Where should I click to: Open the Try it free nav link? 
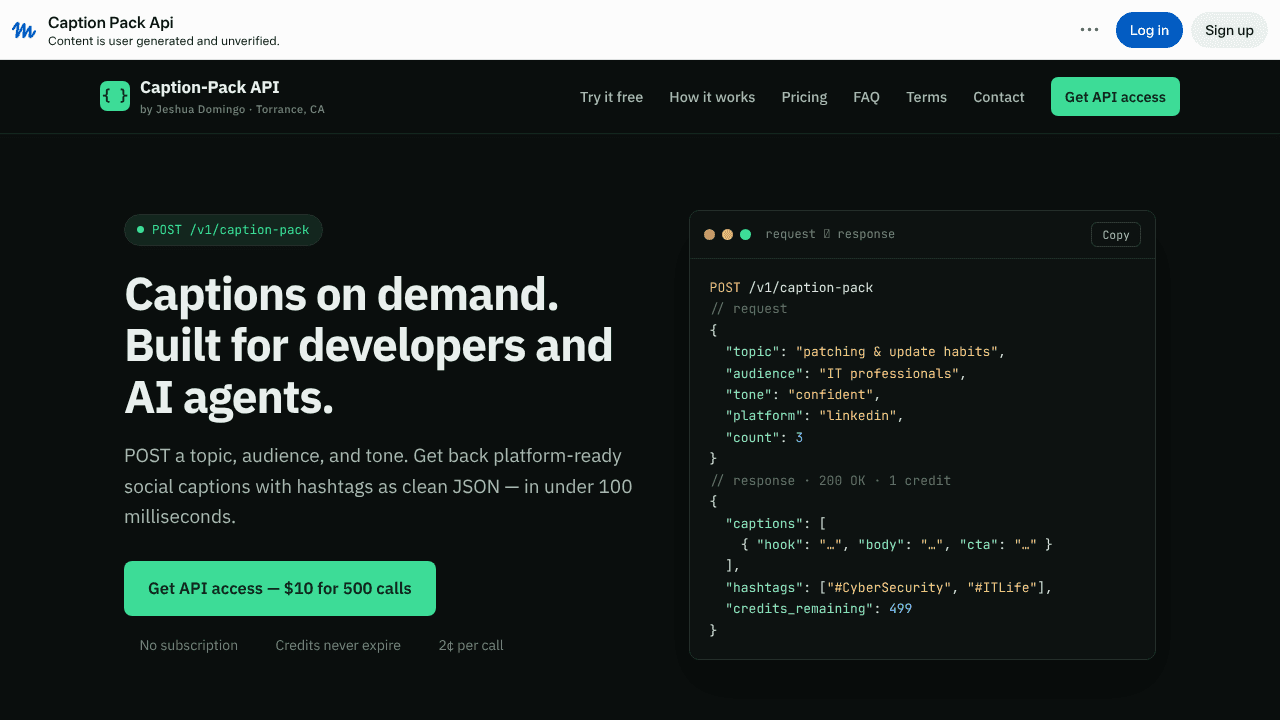tap(611, 97)
